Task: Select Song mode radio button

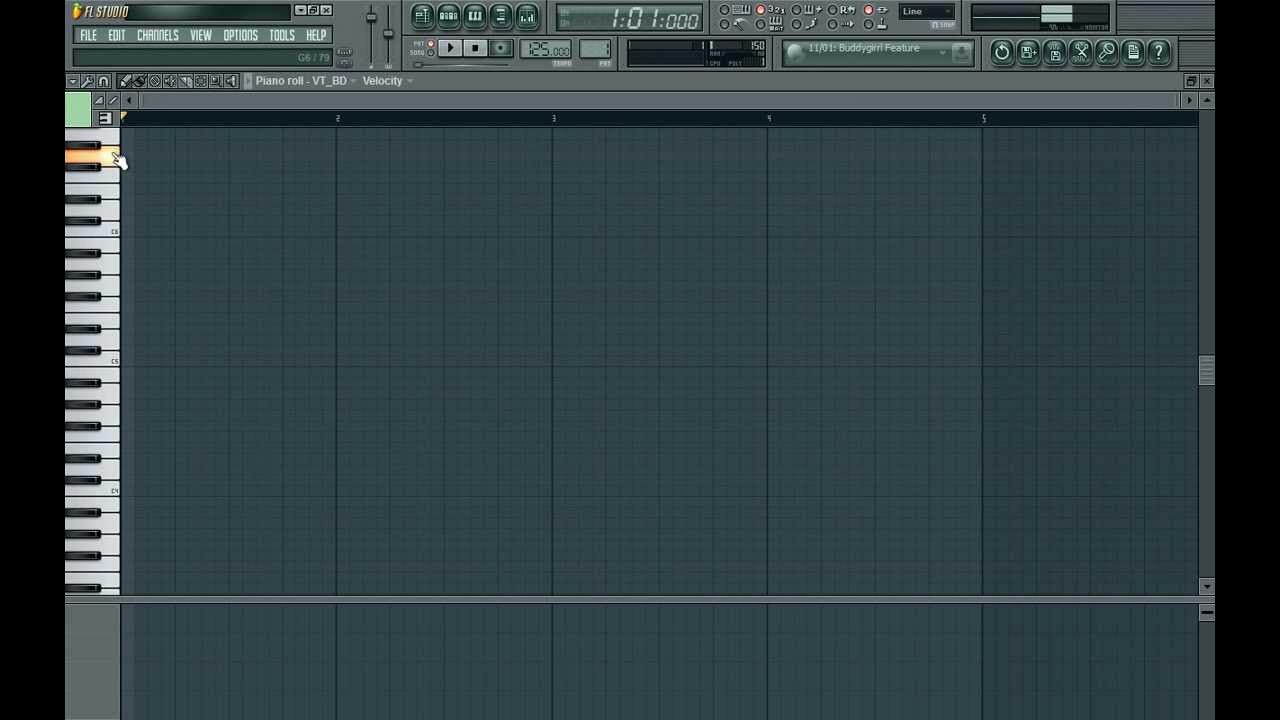Action: tap(431, 52)
